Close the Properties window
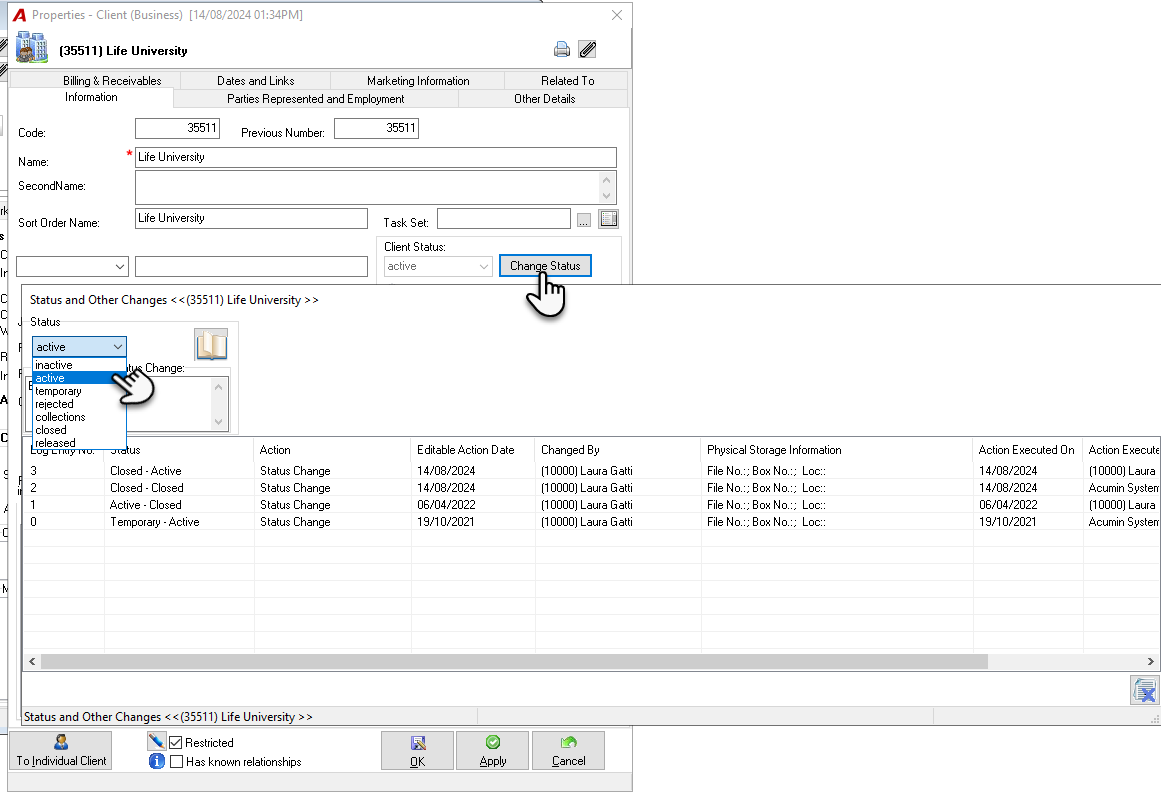The width and height of the screenshot is (1161, 794). (616, 15)
